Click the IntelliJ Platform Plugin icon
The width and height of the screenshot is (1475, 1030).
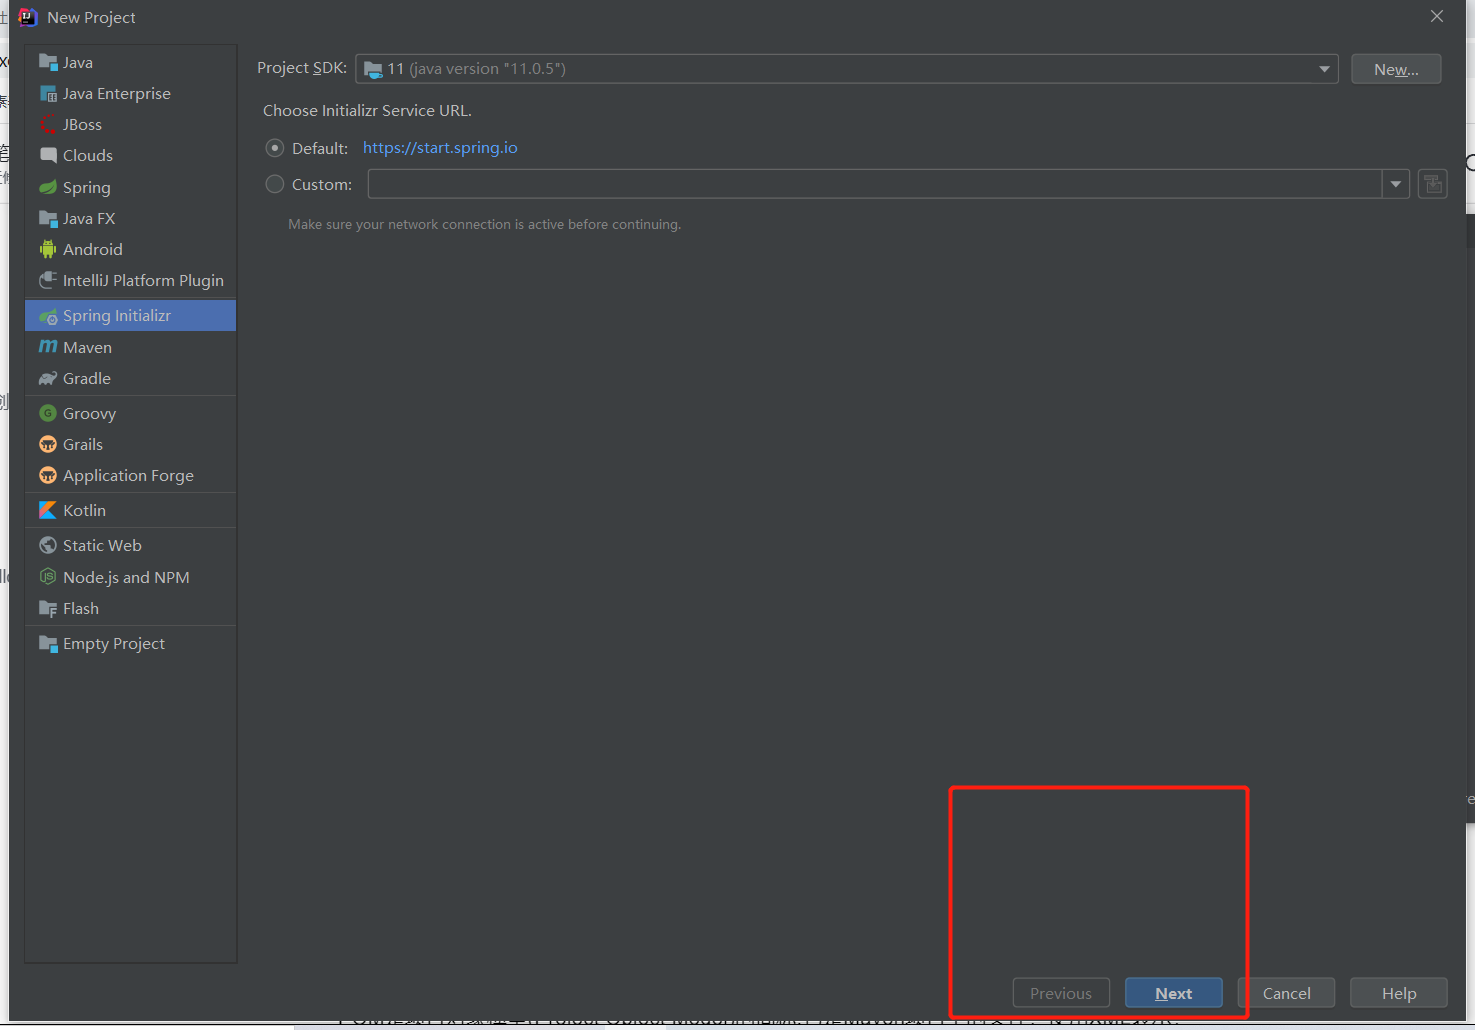point(48,280)
